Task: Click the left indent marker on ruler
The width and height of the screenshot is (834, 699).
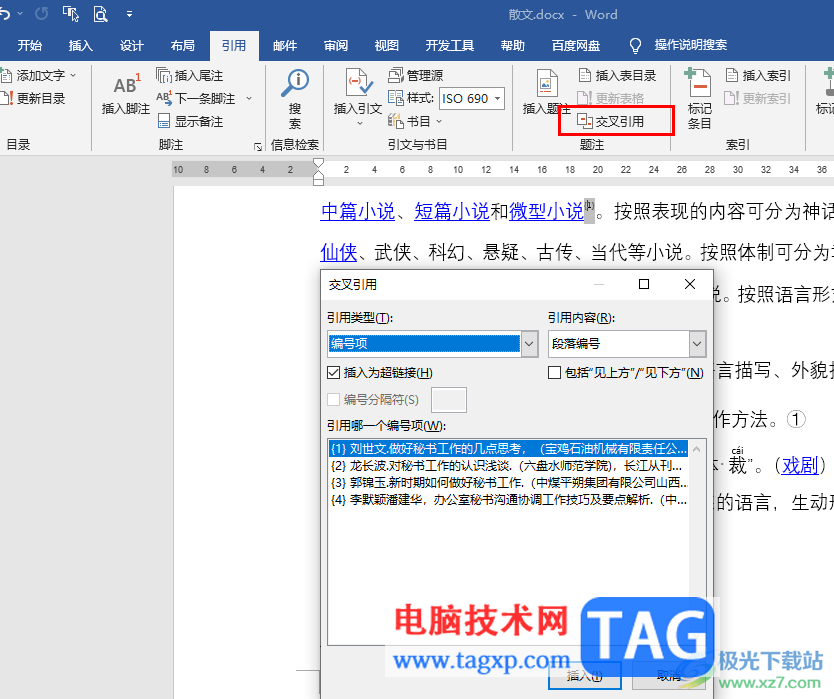Action: click(319, 181)
